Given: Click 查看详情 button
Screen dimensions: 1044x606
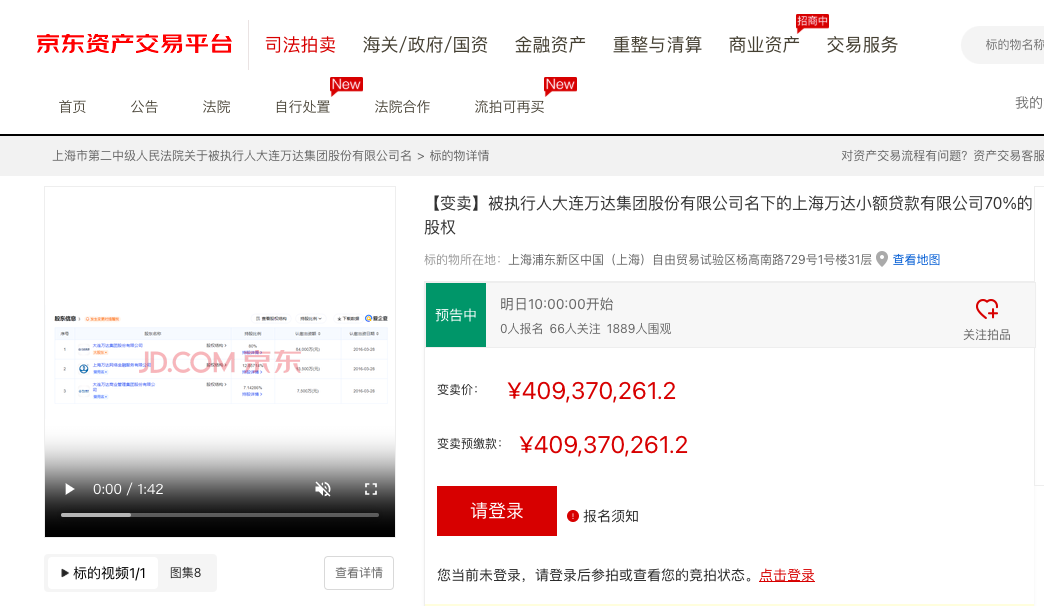Looking at the screenshot, I should point(359,573).
